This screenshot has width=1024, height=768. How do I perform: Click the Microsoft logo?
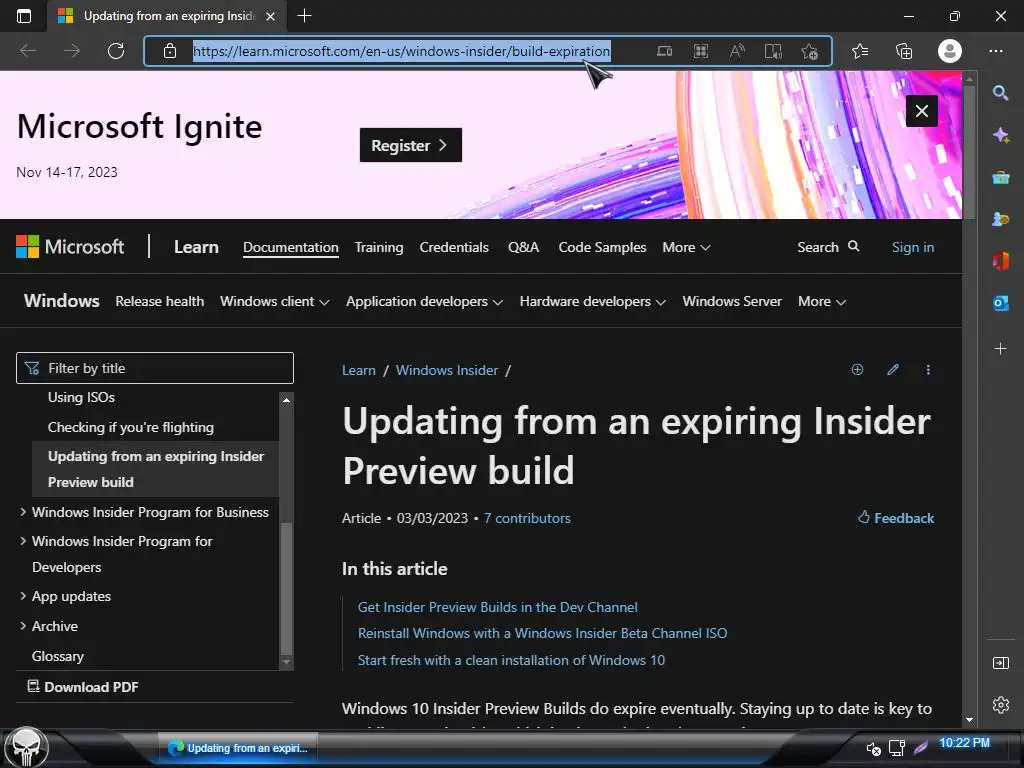(x=70, y=247)
